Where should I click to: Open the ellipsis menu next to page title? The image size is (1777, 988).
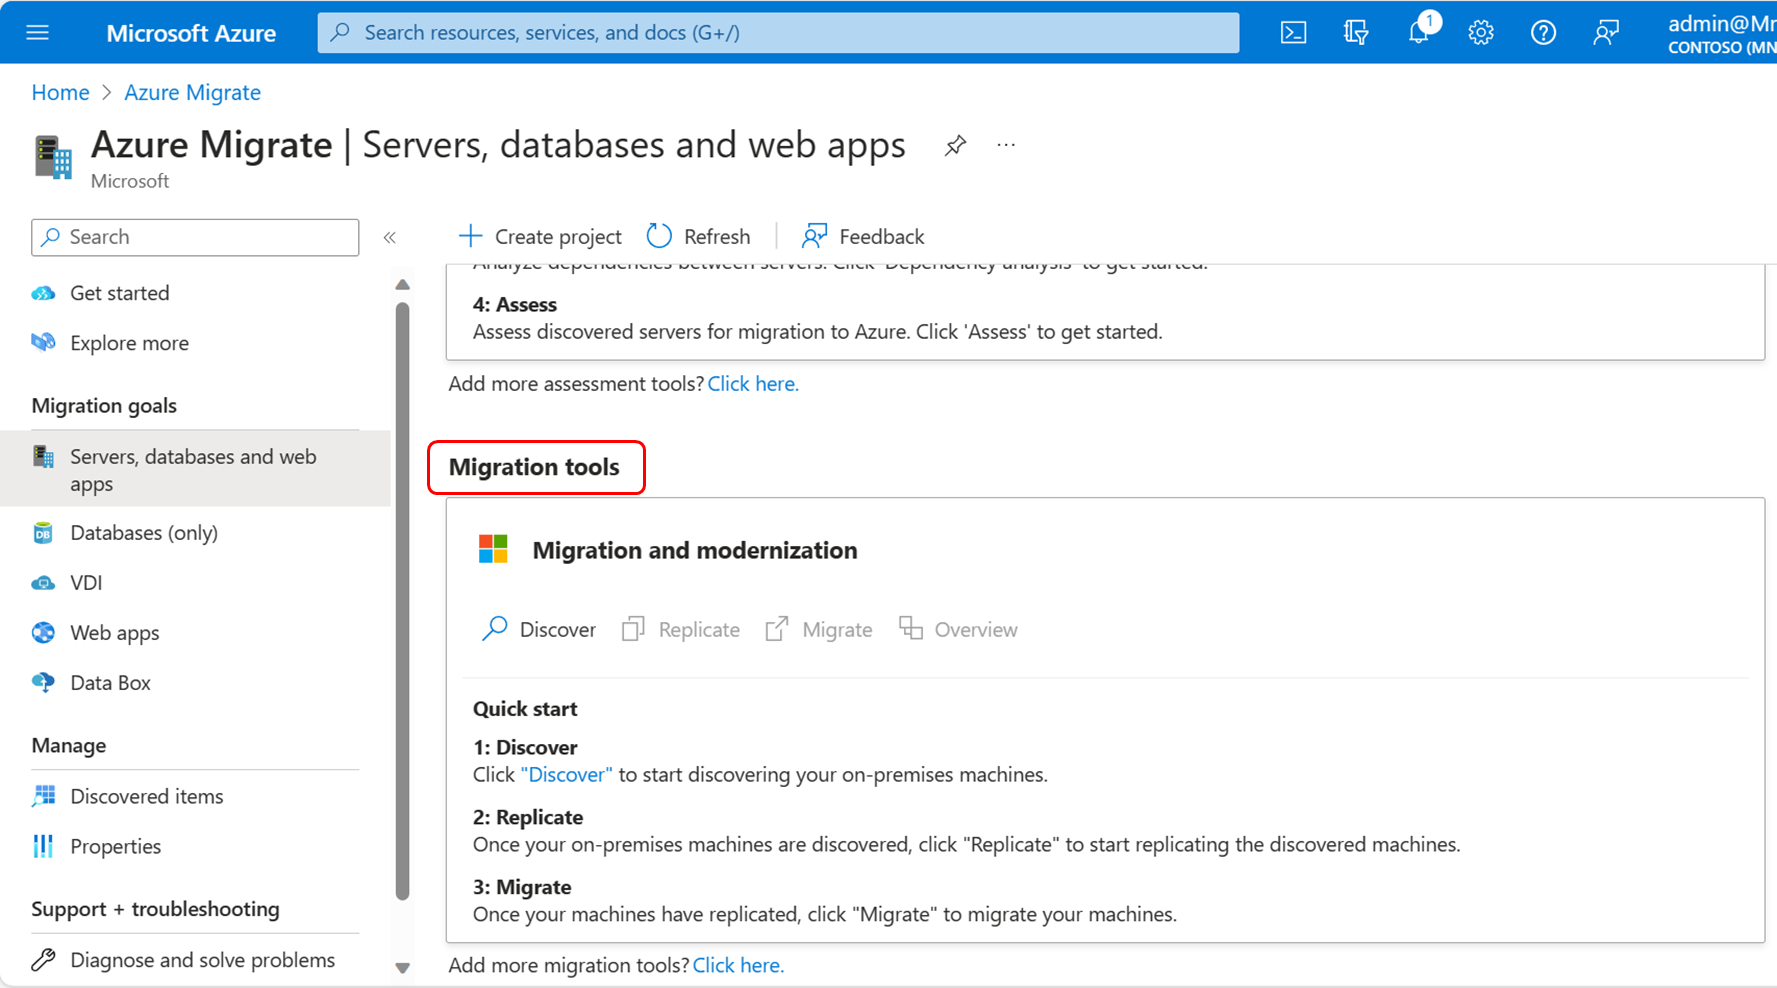1006,145
